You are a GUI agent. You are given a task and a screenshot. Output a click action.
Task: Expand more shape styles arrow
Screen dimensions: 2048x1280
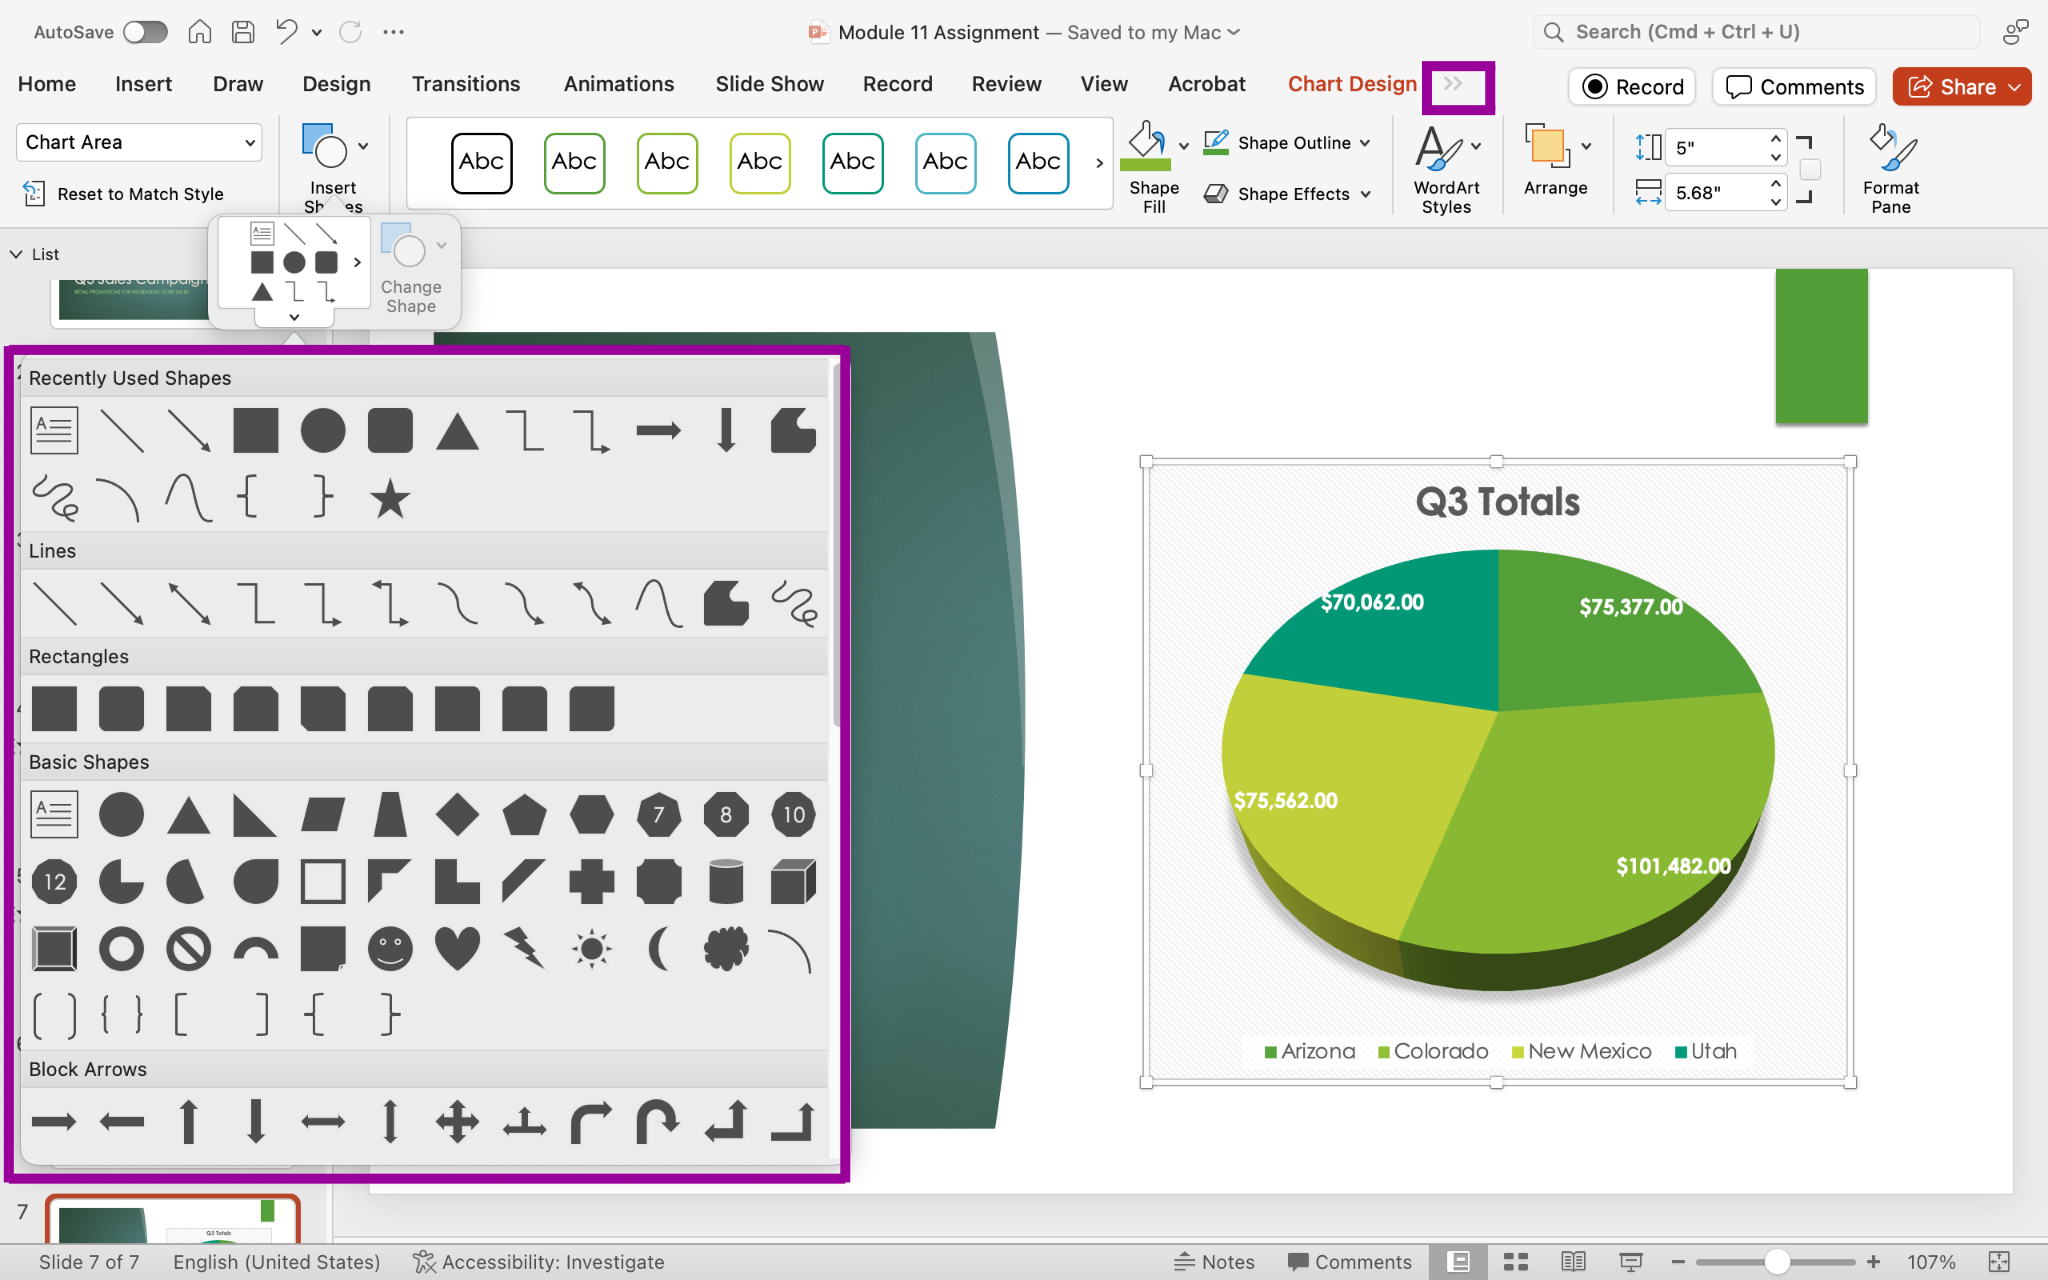click(1099, 162)
